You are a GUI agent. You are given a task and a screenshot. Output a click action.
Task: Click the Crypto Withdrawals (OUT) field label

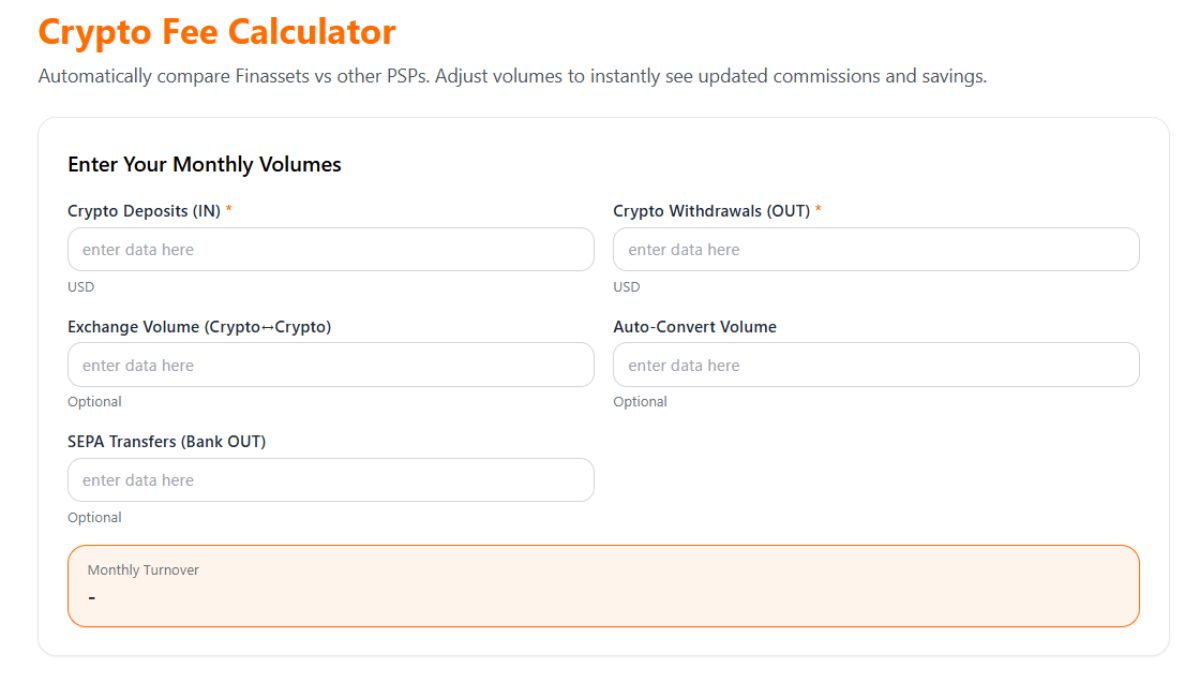pos(714,210)
